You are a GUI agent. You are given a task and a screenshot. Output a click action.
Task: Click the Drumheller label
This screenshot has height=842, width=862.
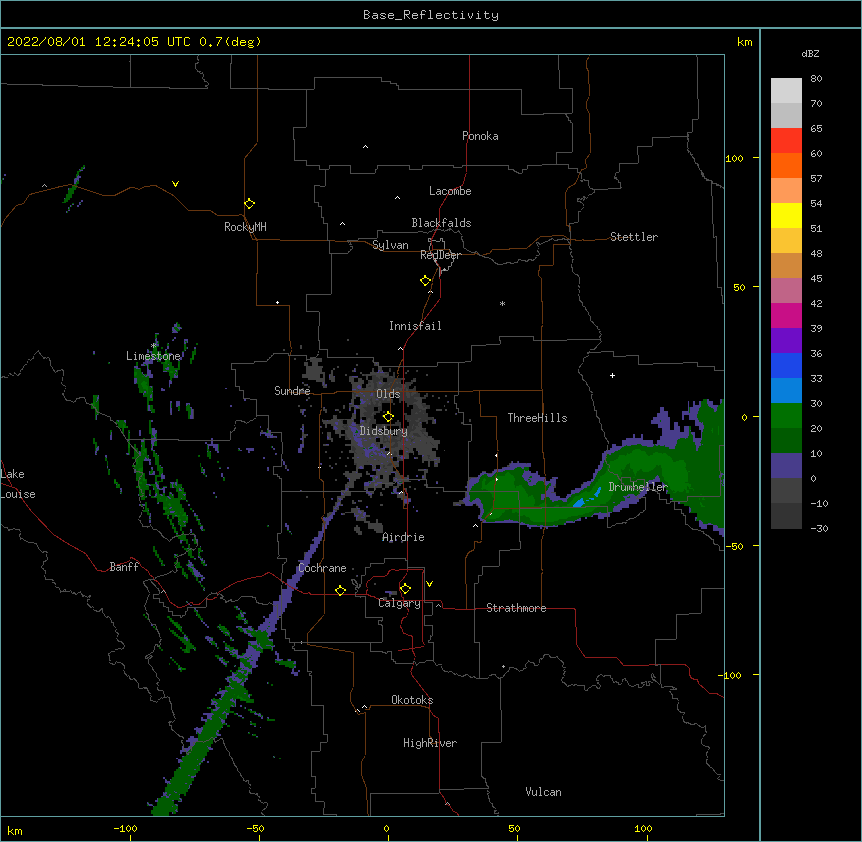pyautogui.click(x=638, y=487)
